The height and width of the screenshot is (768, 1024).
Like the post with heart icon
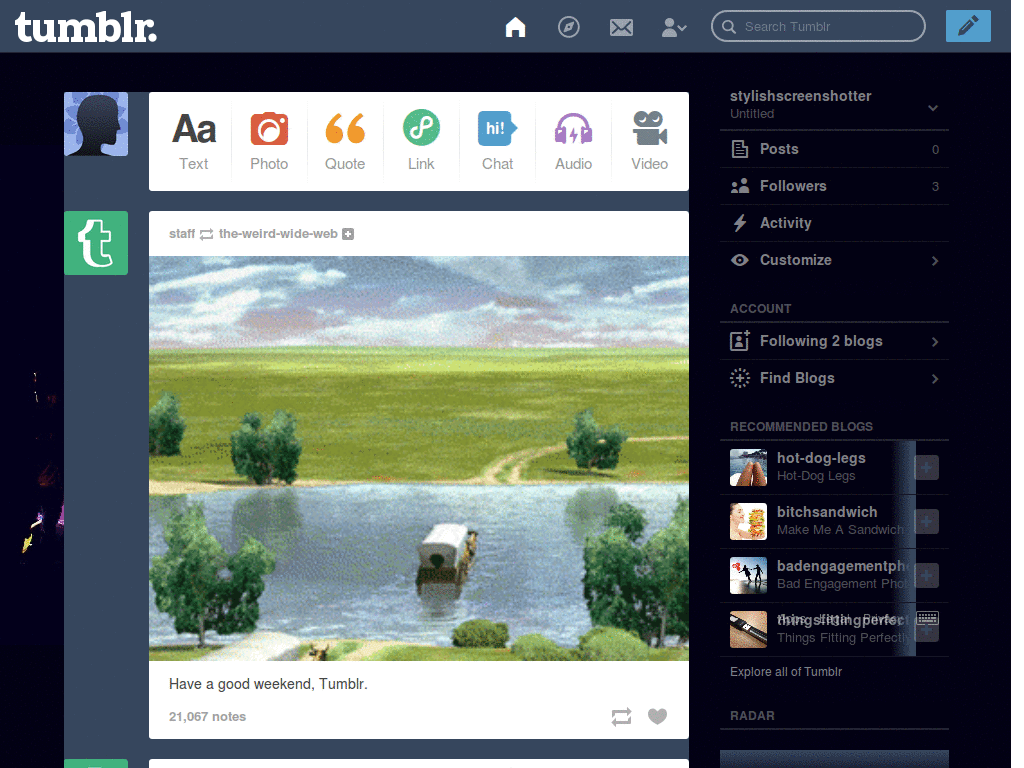[x=658, y=716]
